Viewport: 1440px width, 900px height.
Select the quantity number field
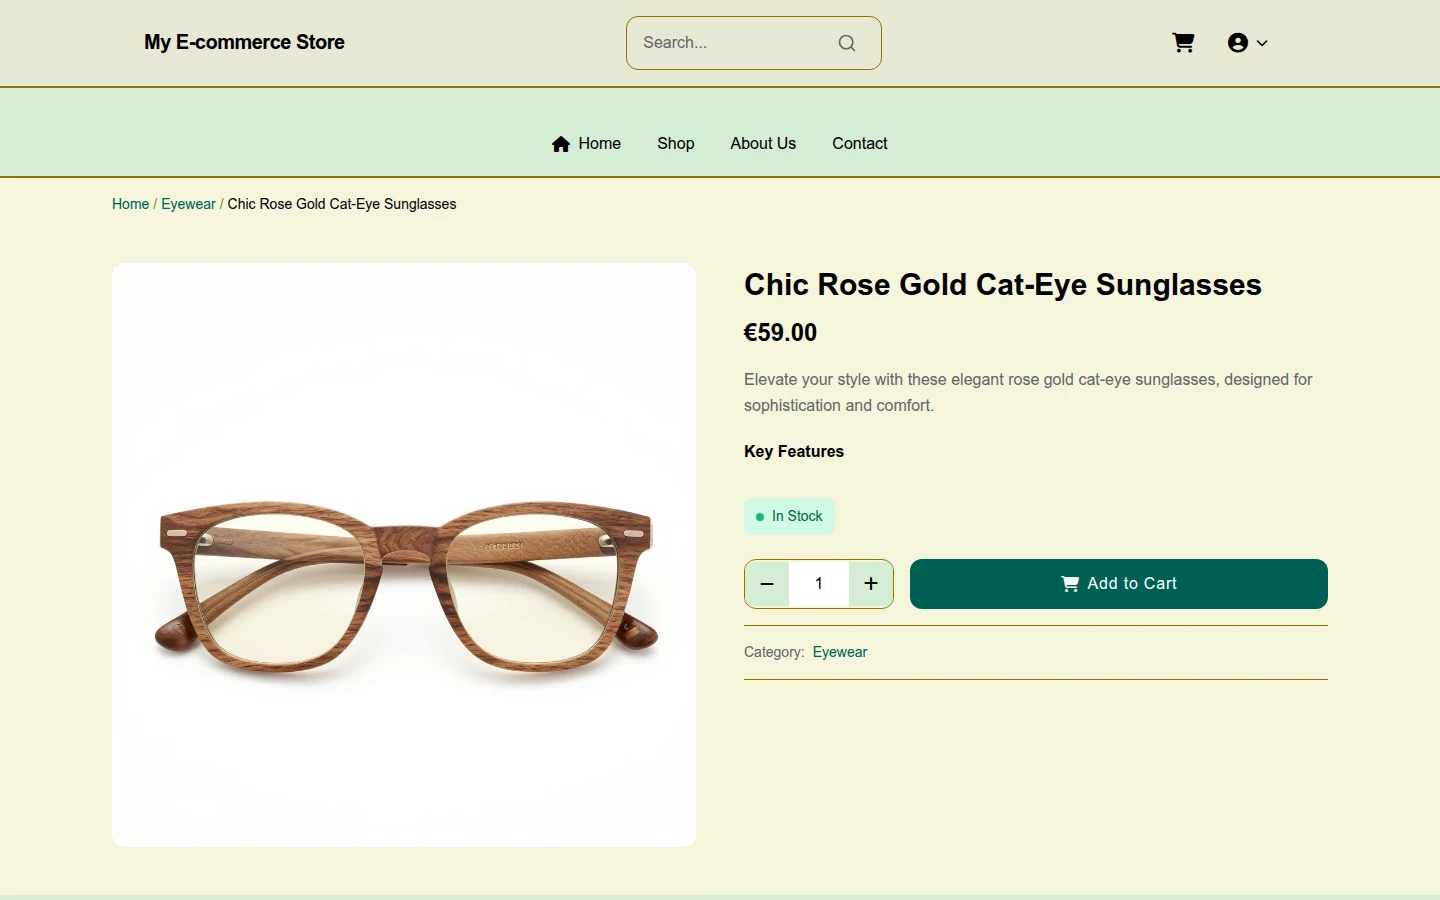point(819,584)
